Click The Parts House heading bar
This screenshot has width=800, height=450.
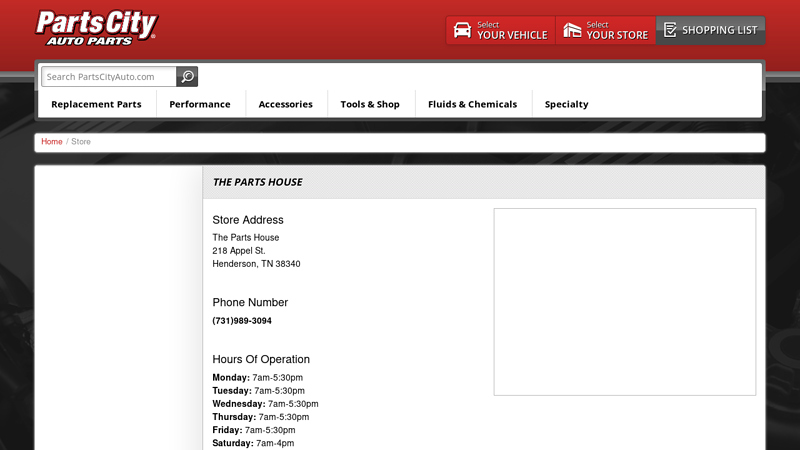point(483,182)
